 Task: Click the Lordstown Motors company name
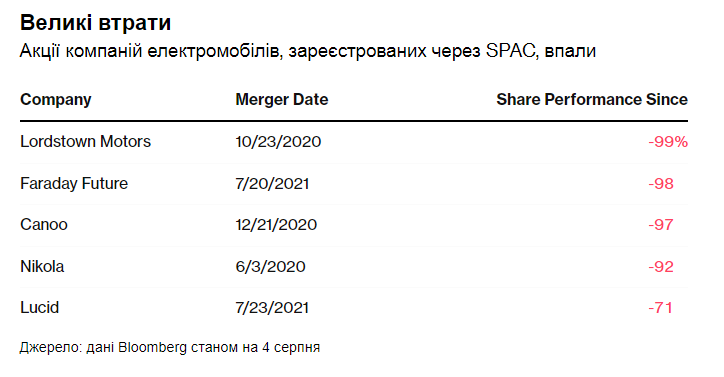coord(85,141)
